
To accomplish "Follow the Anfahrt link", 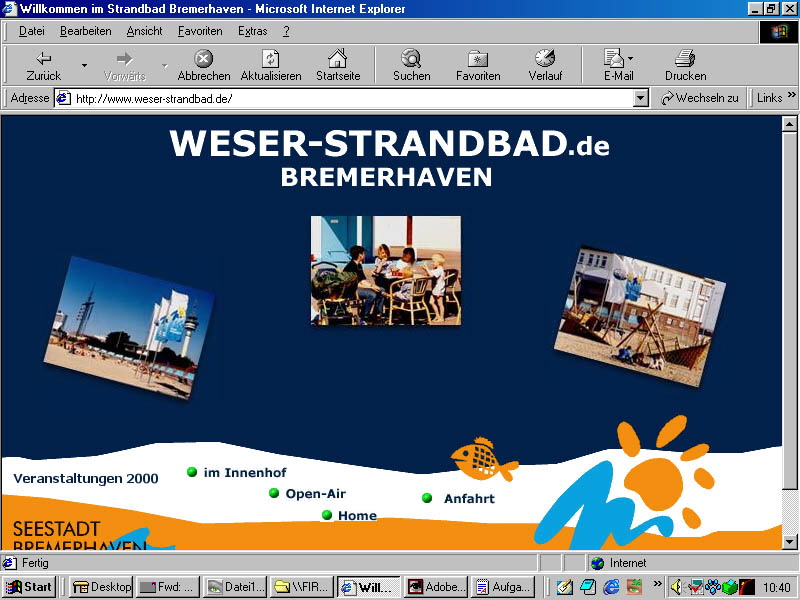I will pos(469,498).
